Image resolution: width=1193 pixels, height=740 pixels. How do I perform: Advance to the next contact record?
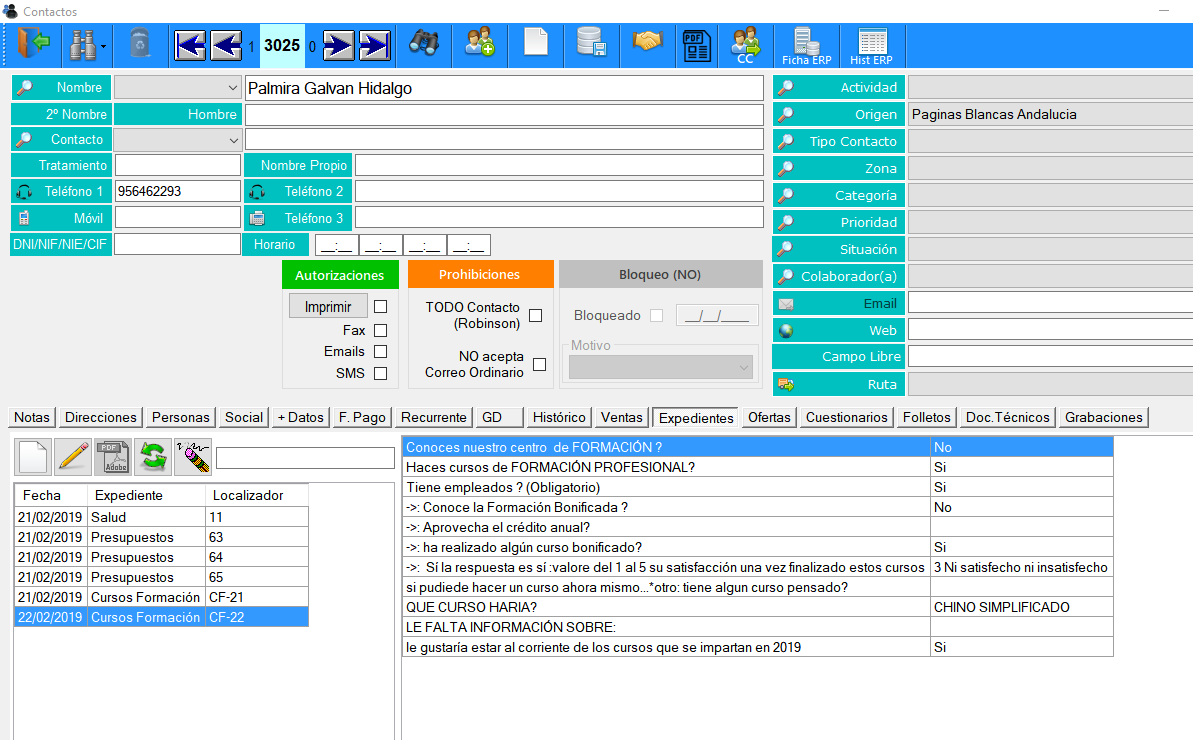338,46
